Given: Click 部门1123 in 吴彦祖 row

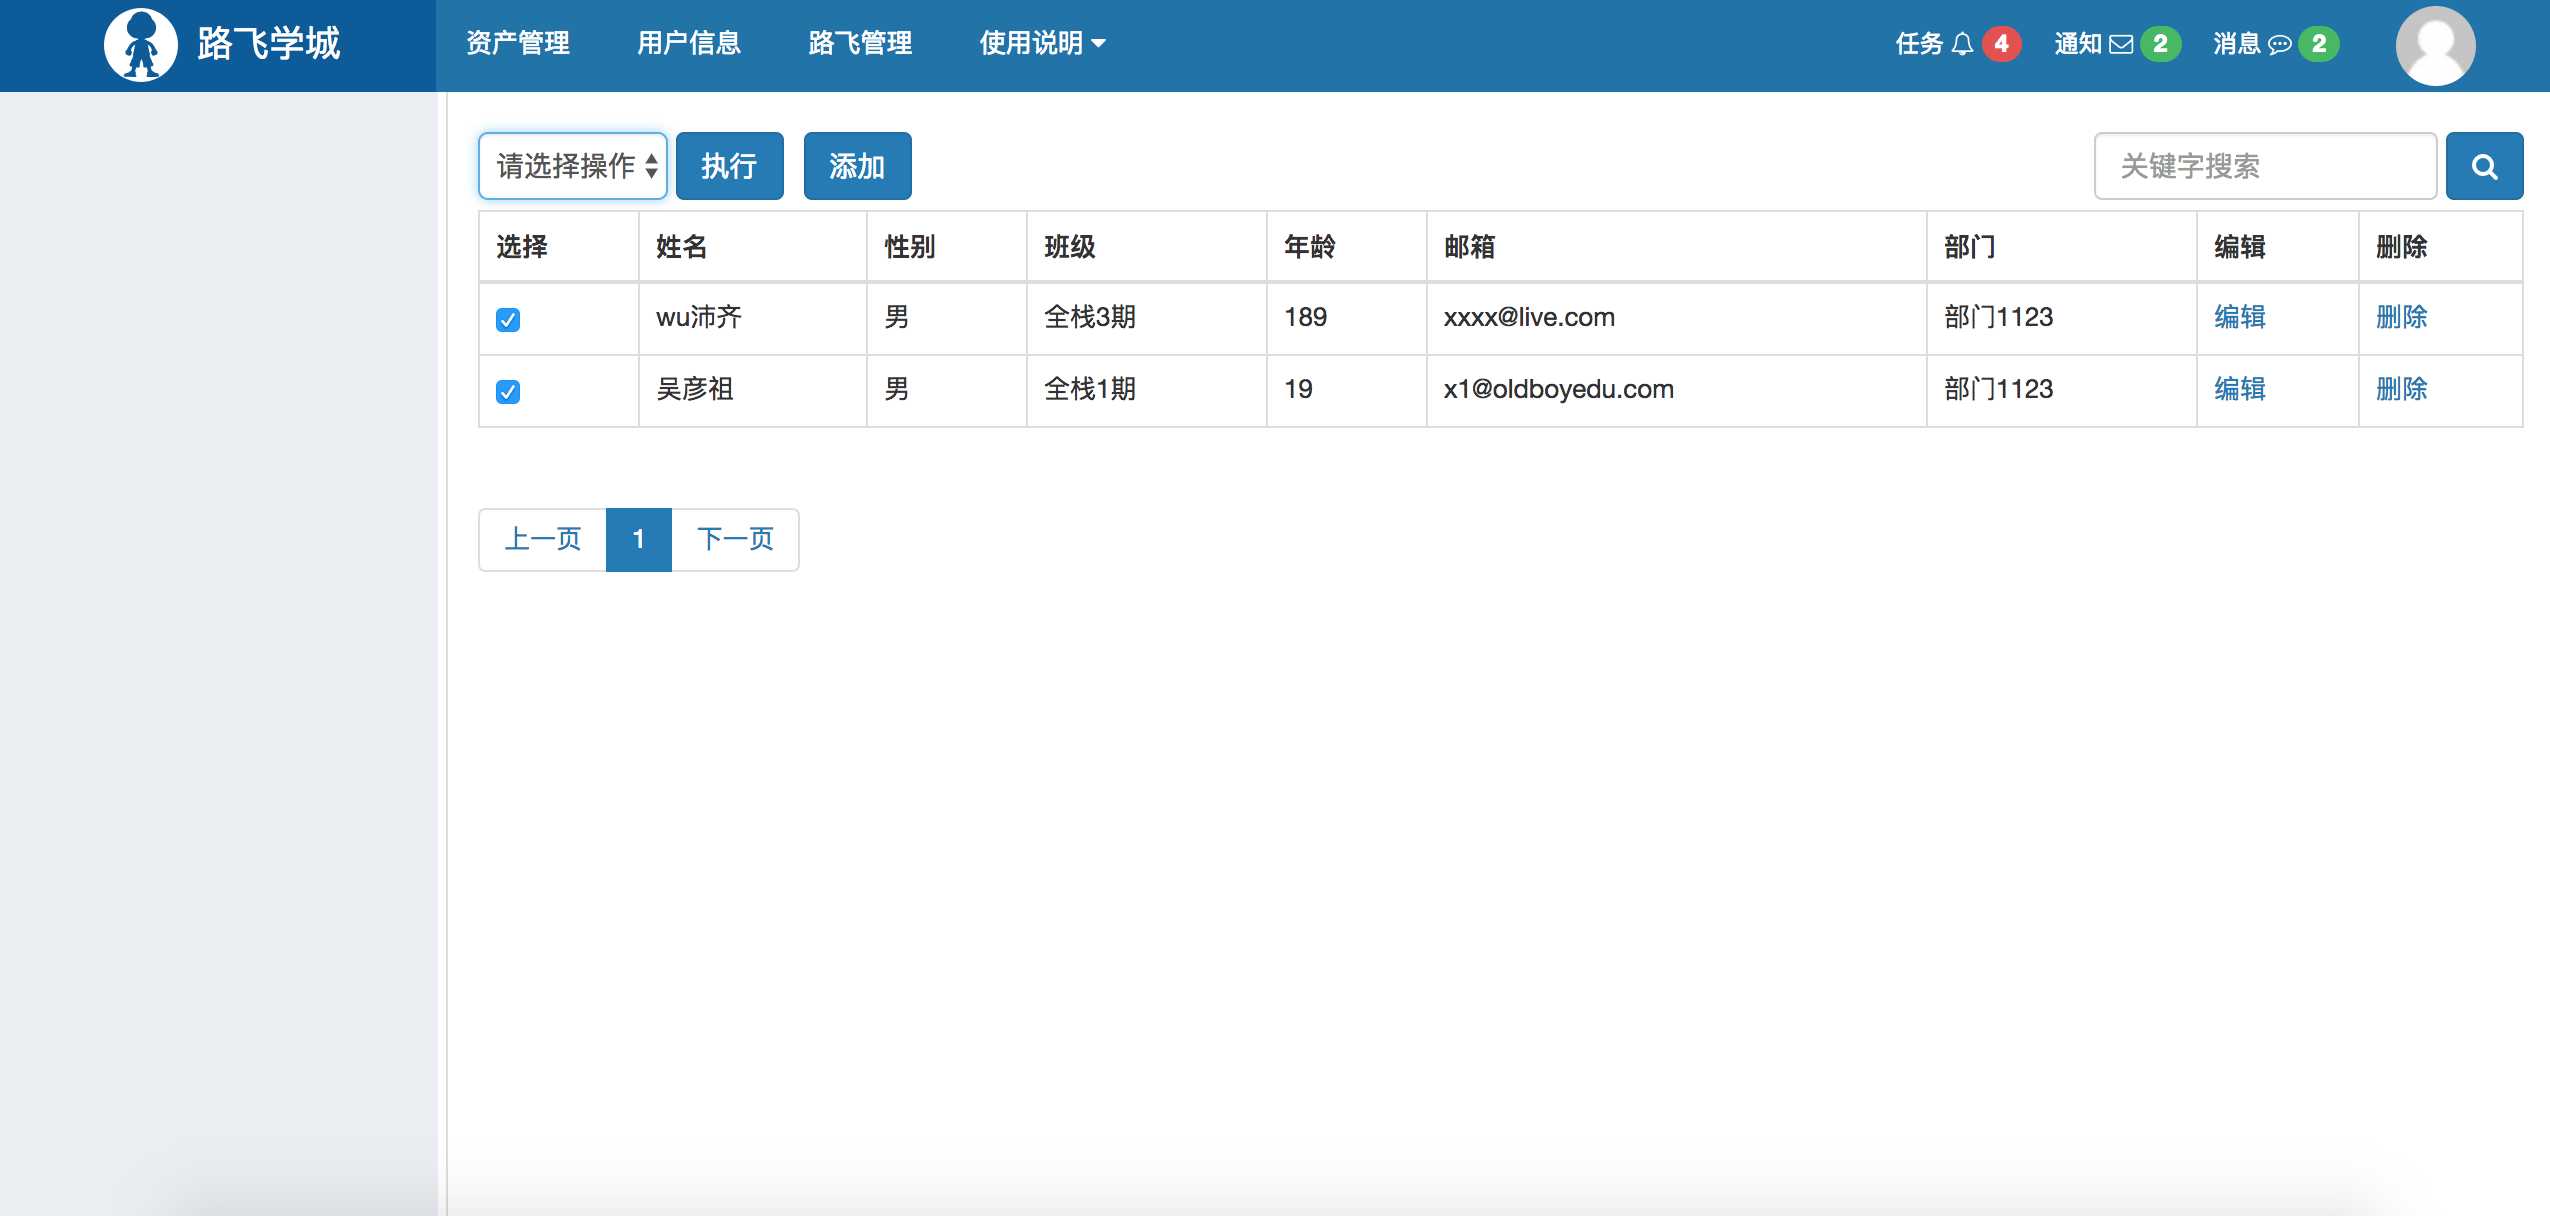Looking at the screenshot, I should tap(1999, 389).
